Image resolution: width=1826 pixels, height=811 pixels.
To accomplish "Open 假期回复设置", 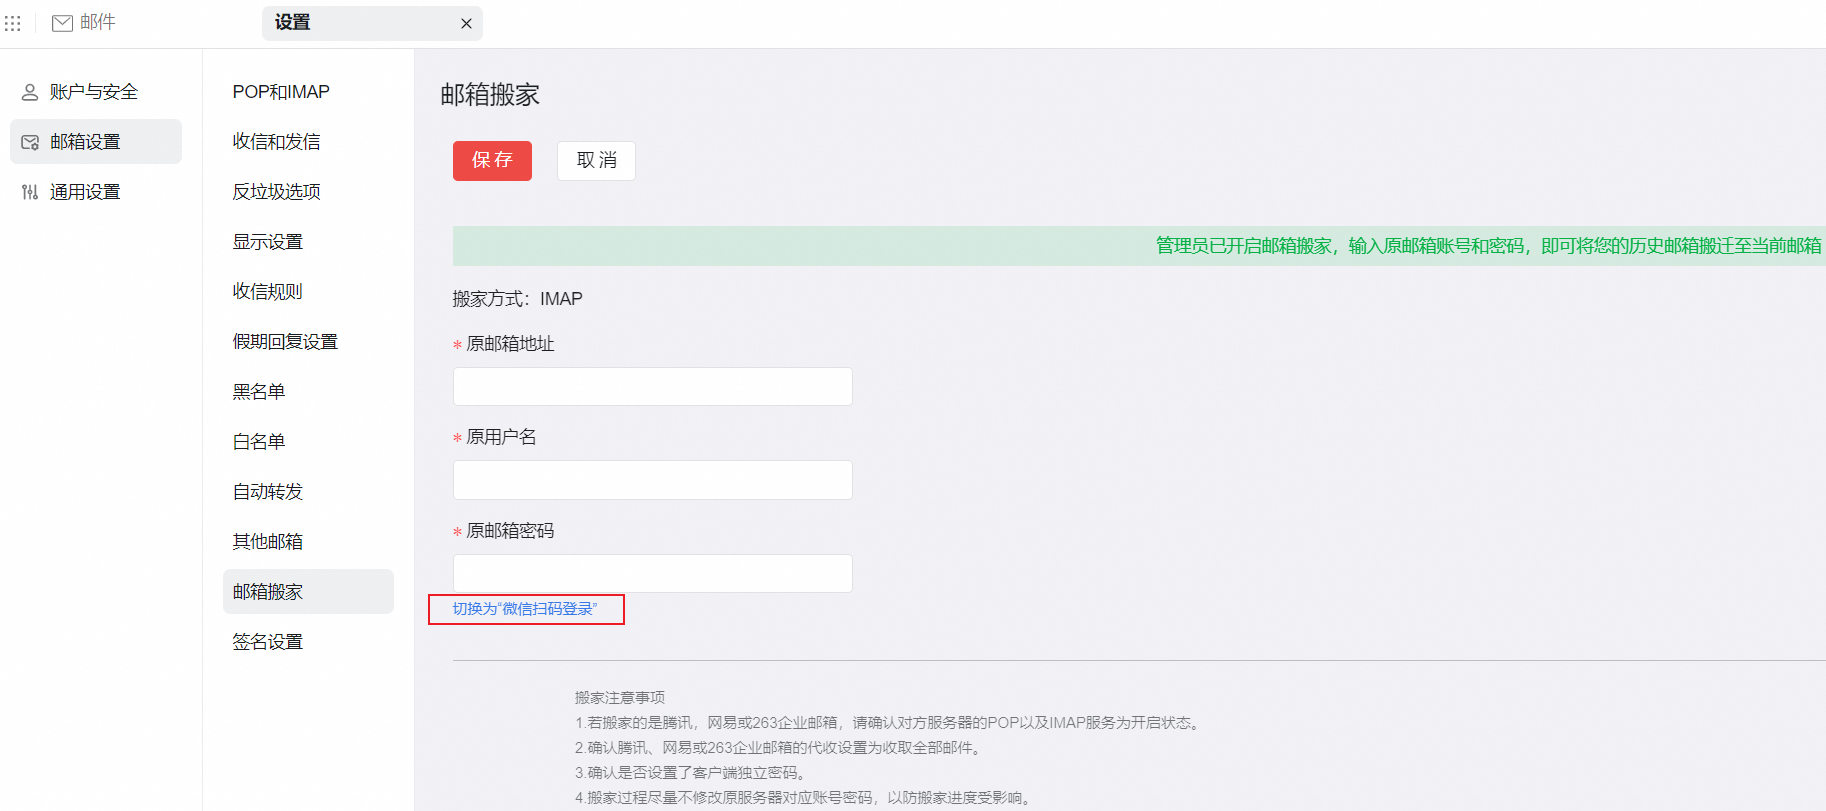I will coord(285,342).
